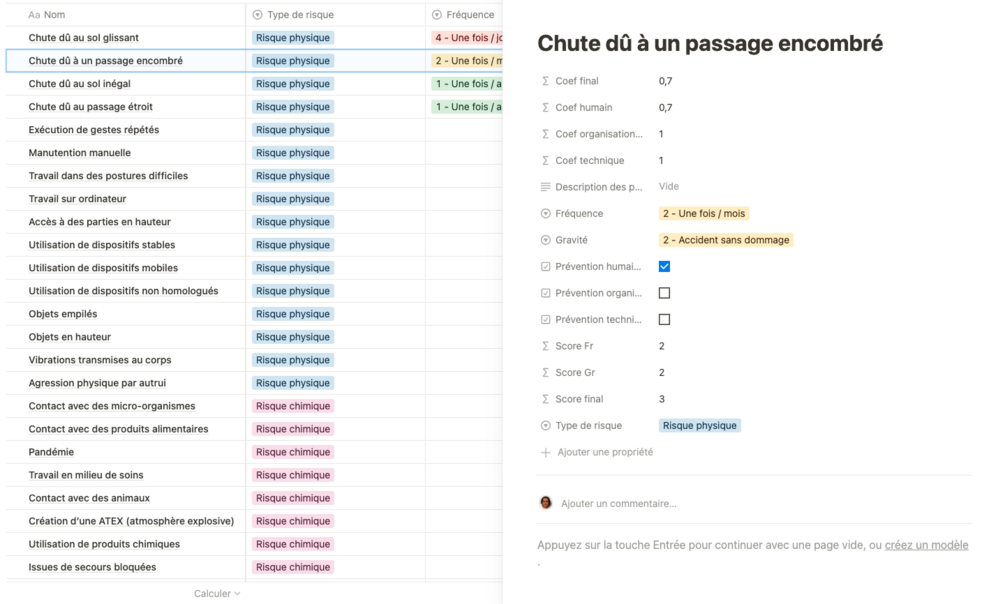Click the text icon beside Description property
The height and width of the screenshot is (604, 1005).
[545, 187]
